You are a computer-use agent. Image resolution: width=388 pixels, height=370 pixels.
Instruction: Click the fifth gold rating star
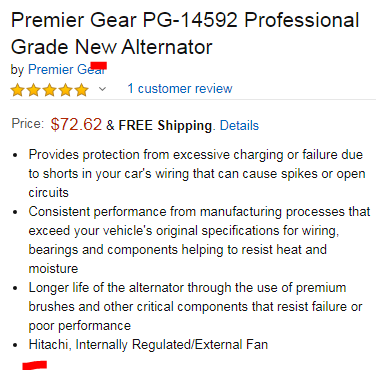82,90
